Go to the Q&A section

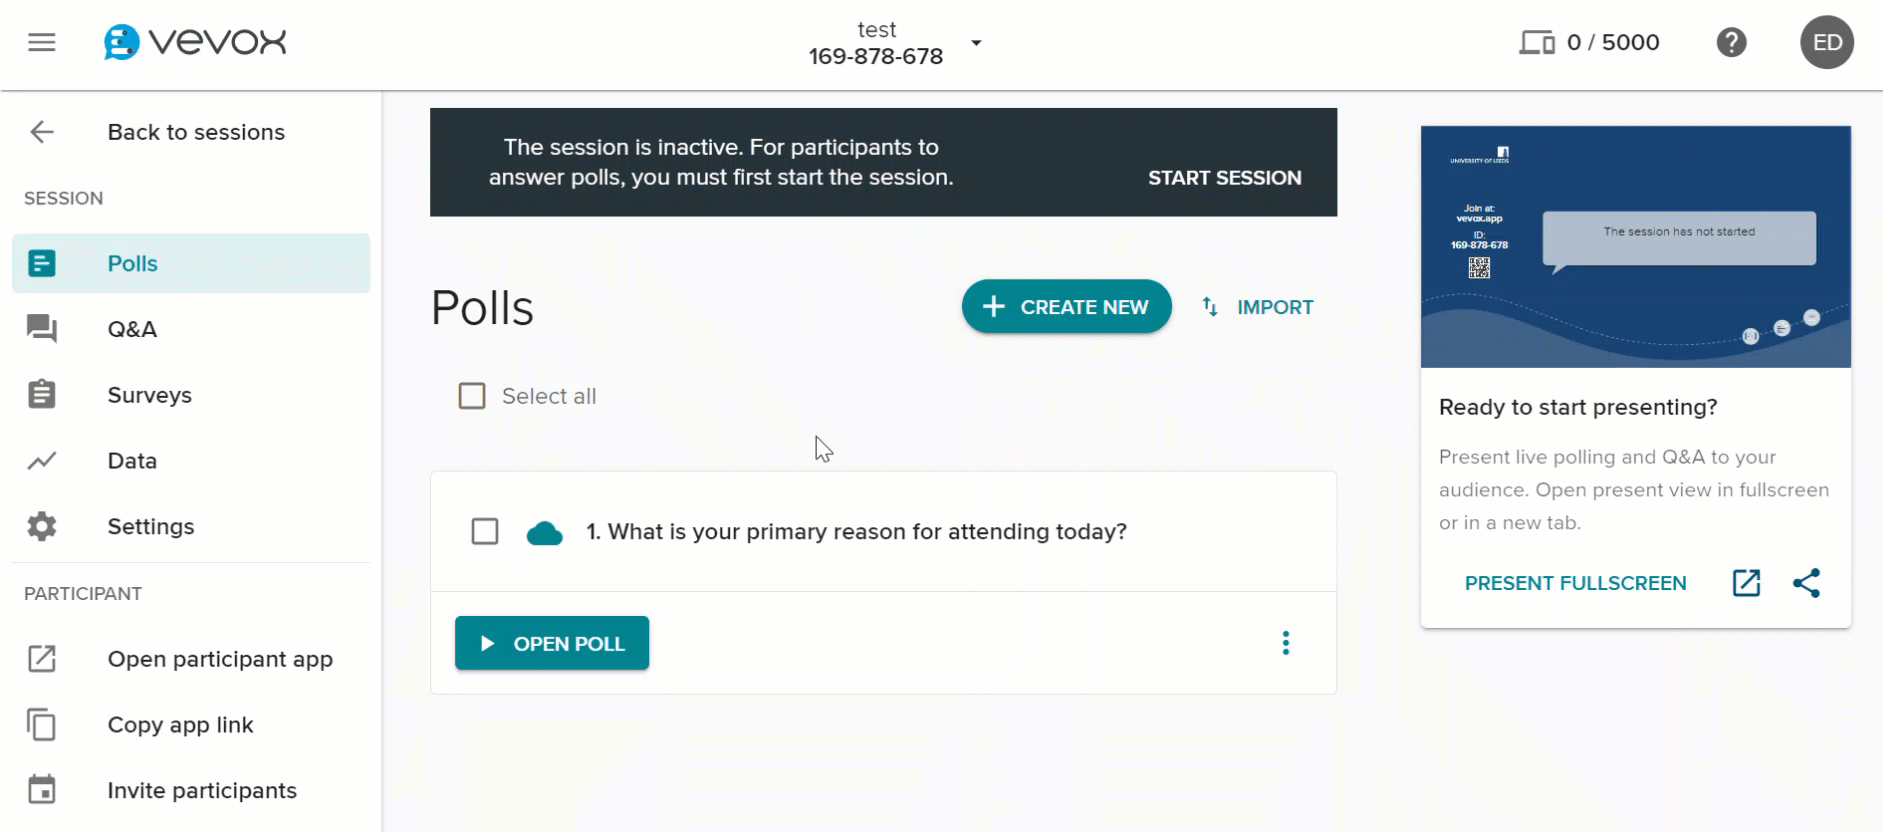132,329
